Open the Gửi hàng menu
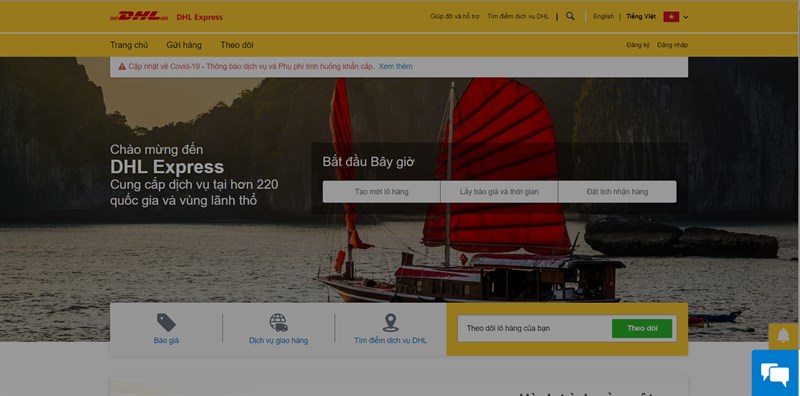The width and height of the screenshot is (800, 396). [184, 45]
